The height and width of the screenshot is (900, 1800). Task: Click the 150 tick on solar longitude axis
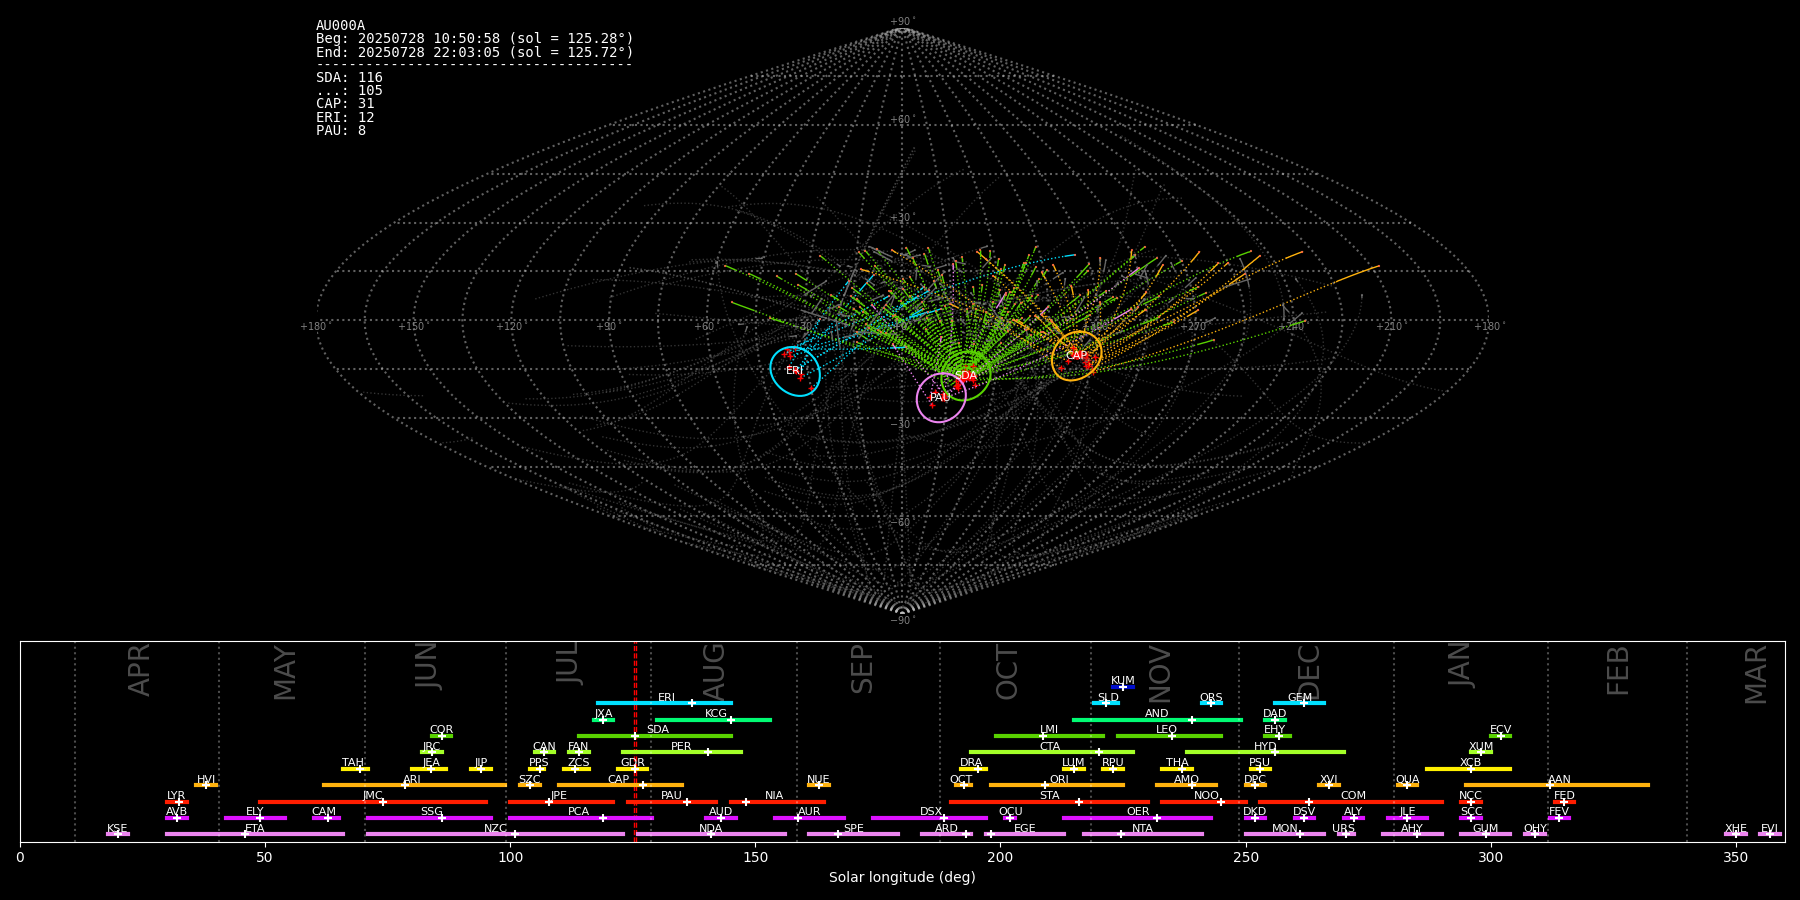(755, 857)
